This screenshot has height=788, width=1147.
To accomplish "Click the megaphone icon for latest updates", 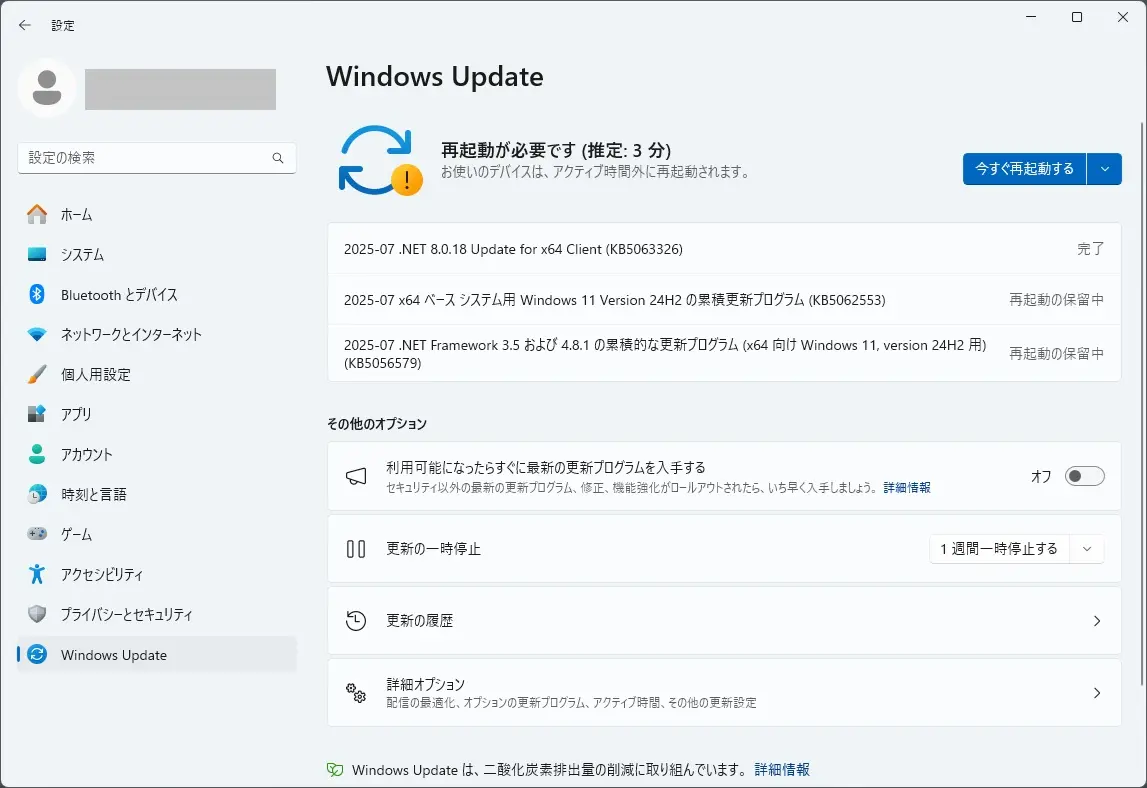I will pyautogui.click(x=356, y=476).
